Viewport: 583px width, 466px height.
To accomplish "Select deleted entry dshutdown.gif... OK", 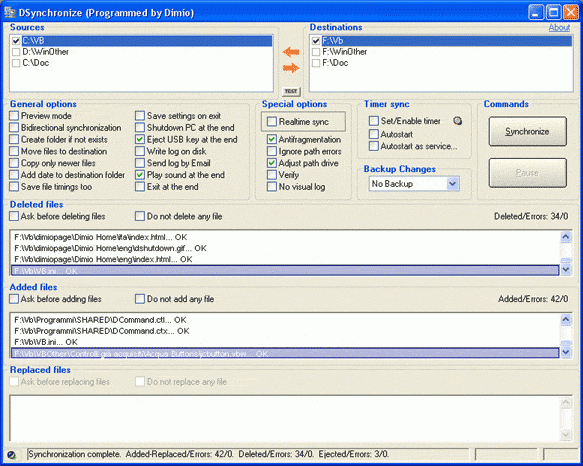I will 285,248.
